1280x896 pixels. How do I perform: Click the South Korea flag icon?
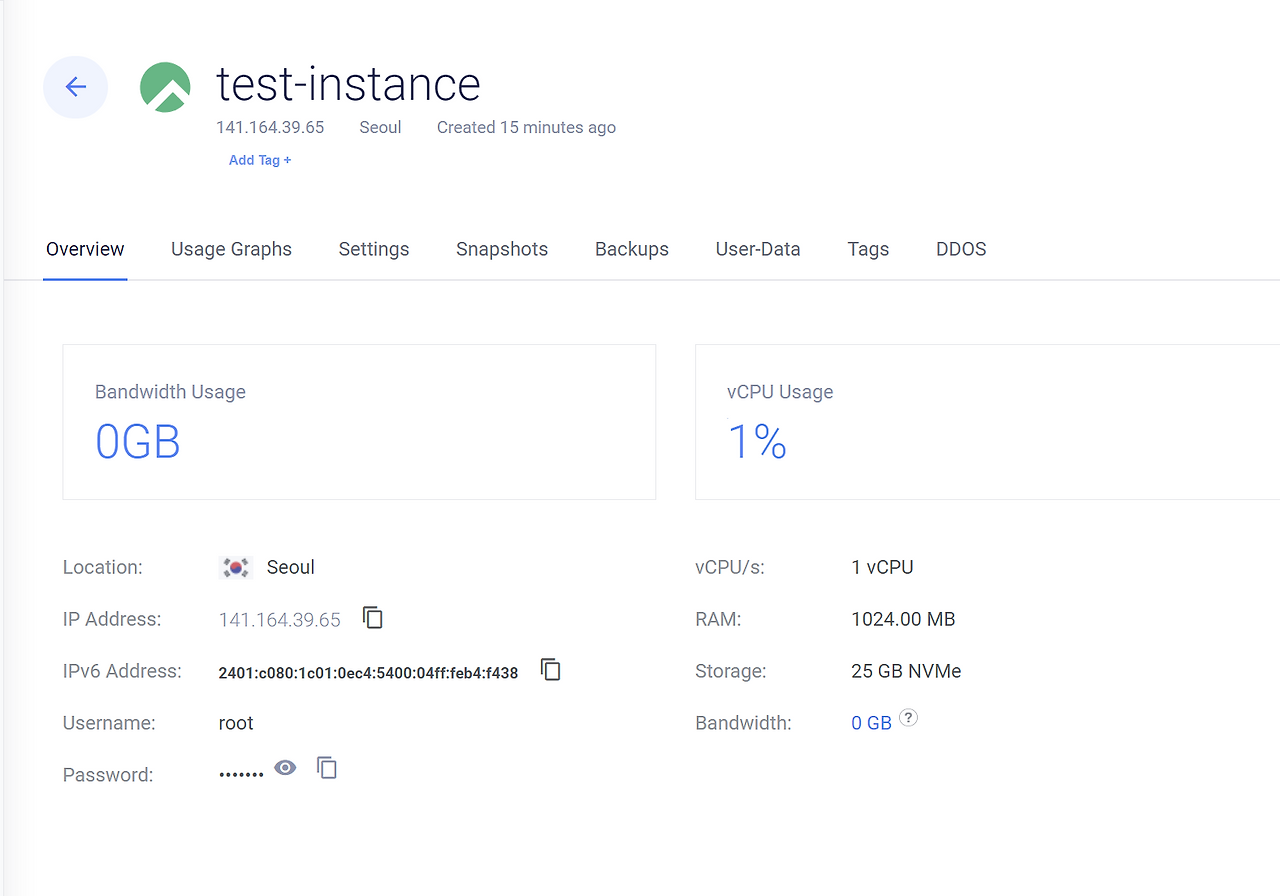(x=236, y=567)
